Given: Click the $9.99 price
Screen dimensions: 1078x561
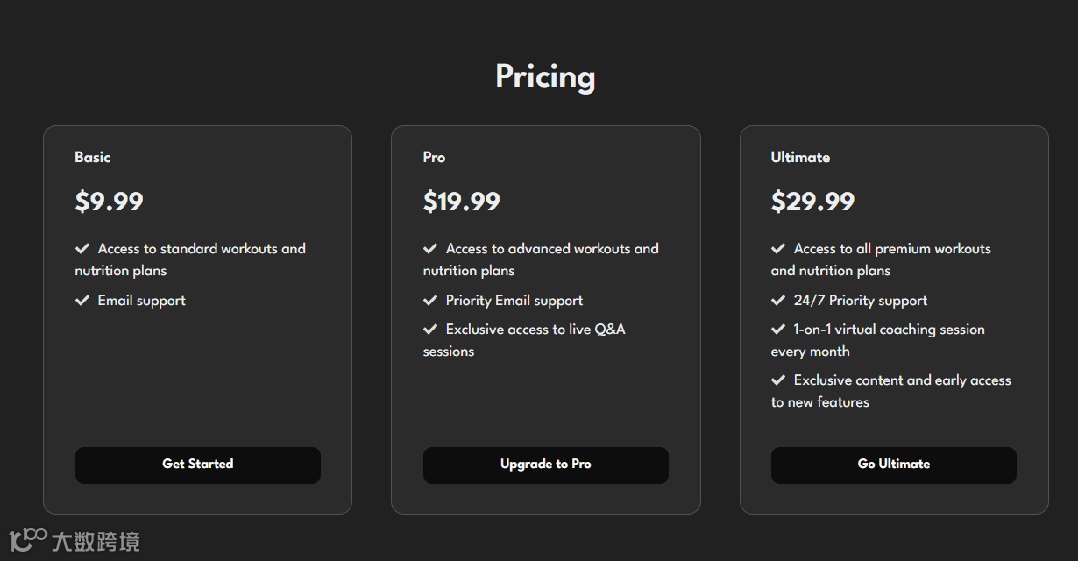Looking at the screenshot, I should click(x=109, y=202).
